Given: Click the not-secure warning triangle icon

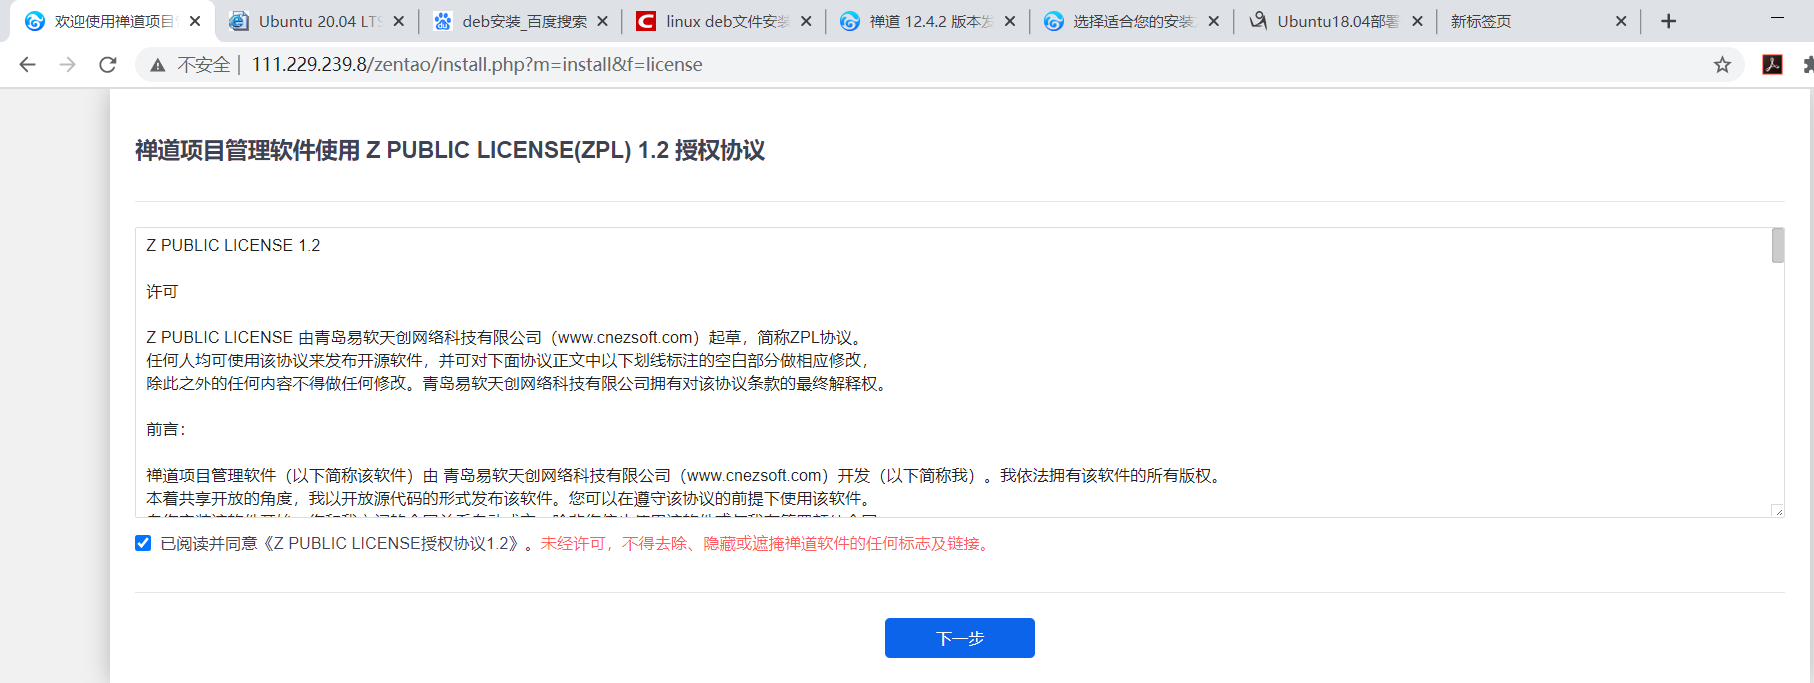Looking at the screenshot, I should click(157, 65).
